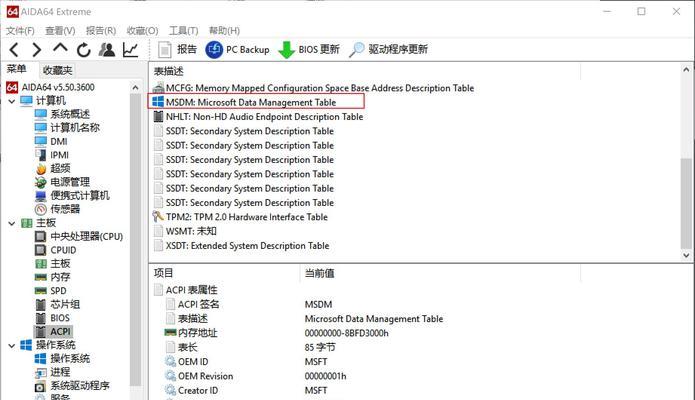The image size is (695, 400).
Task: Switch to the 收藏夹 tab
Action: pos(58,70)
